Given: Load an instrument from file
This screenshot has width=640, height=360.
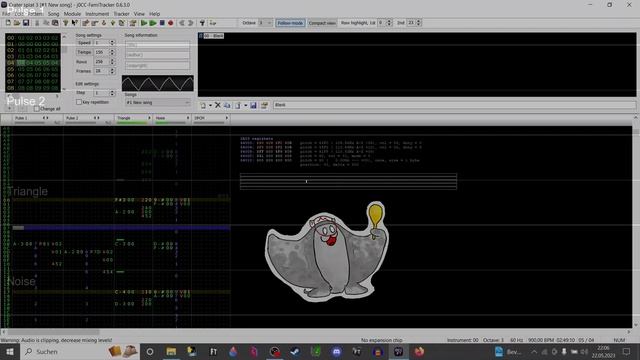Looking at the screenshot, I should pos(237,105).
